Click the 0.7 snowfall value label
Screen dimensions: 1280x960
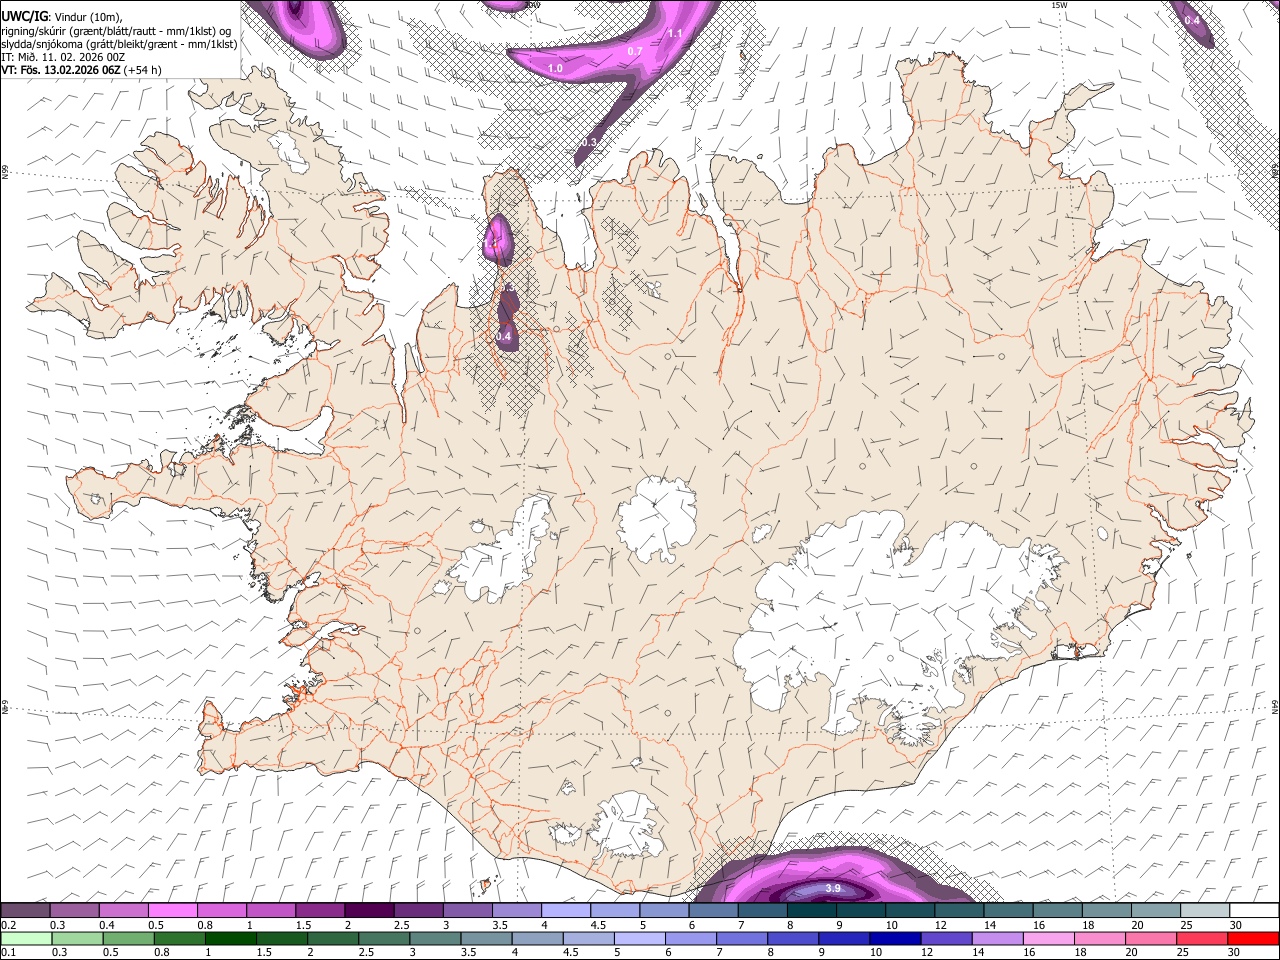(x=635, y=51)
